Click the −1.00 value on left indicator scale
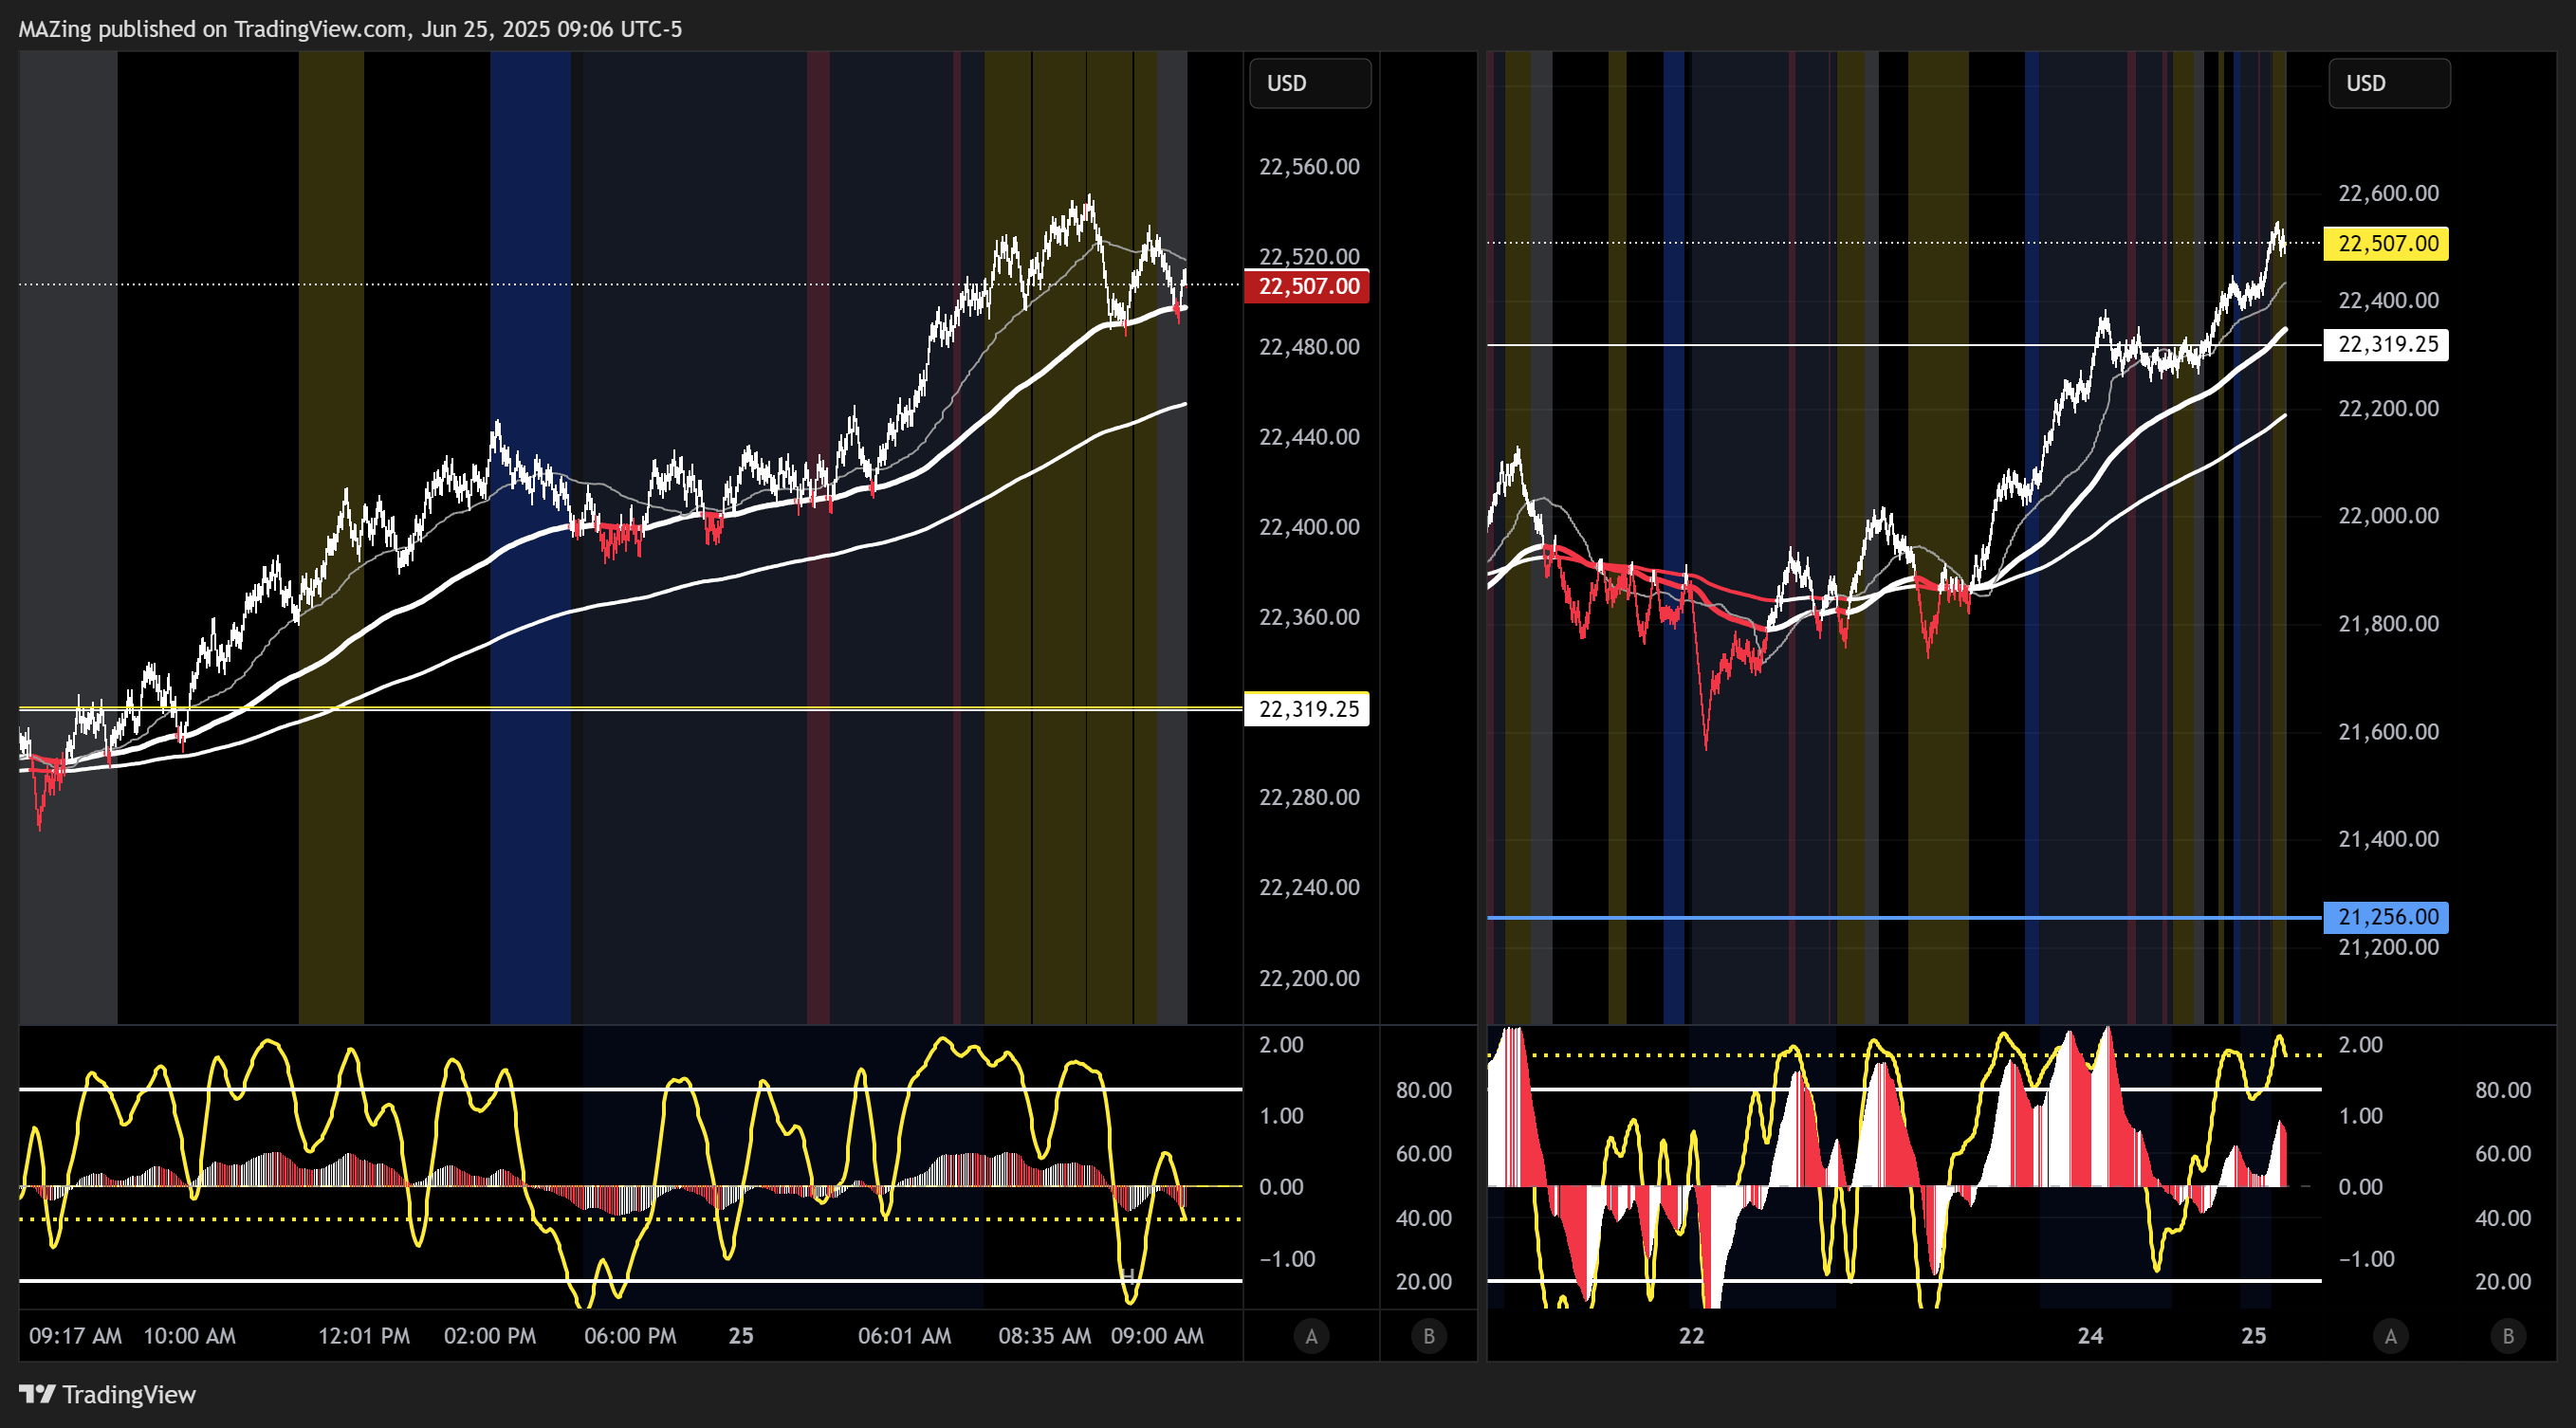This screenshot has height=1428, width=2576. (1286, 1259)
